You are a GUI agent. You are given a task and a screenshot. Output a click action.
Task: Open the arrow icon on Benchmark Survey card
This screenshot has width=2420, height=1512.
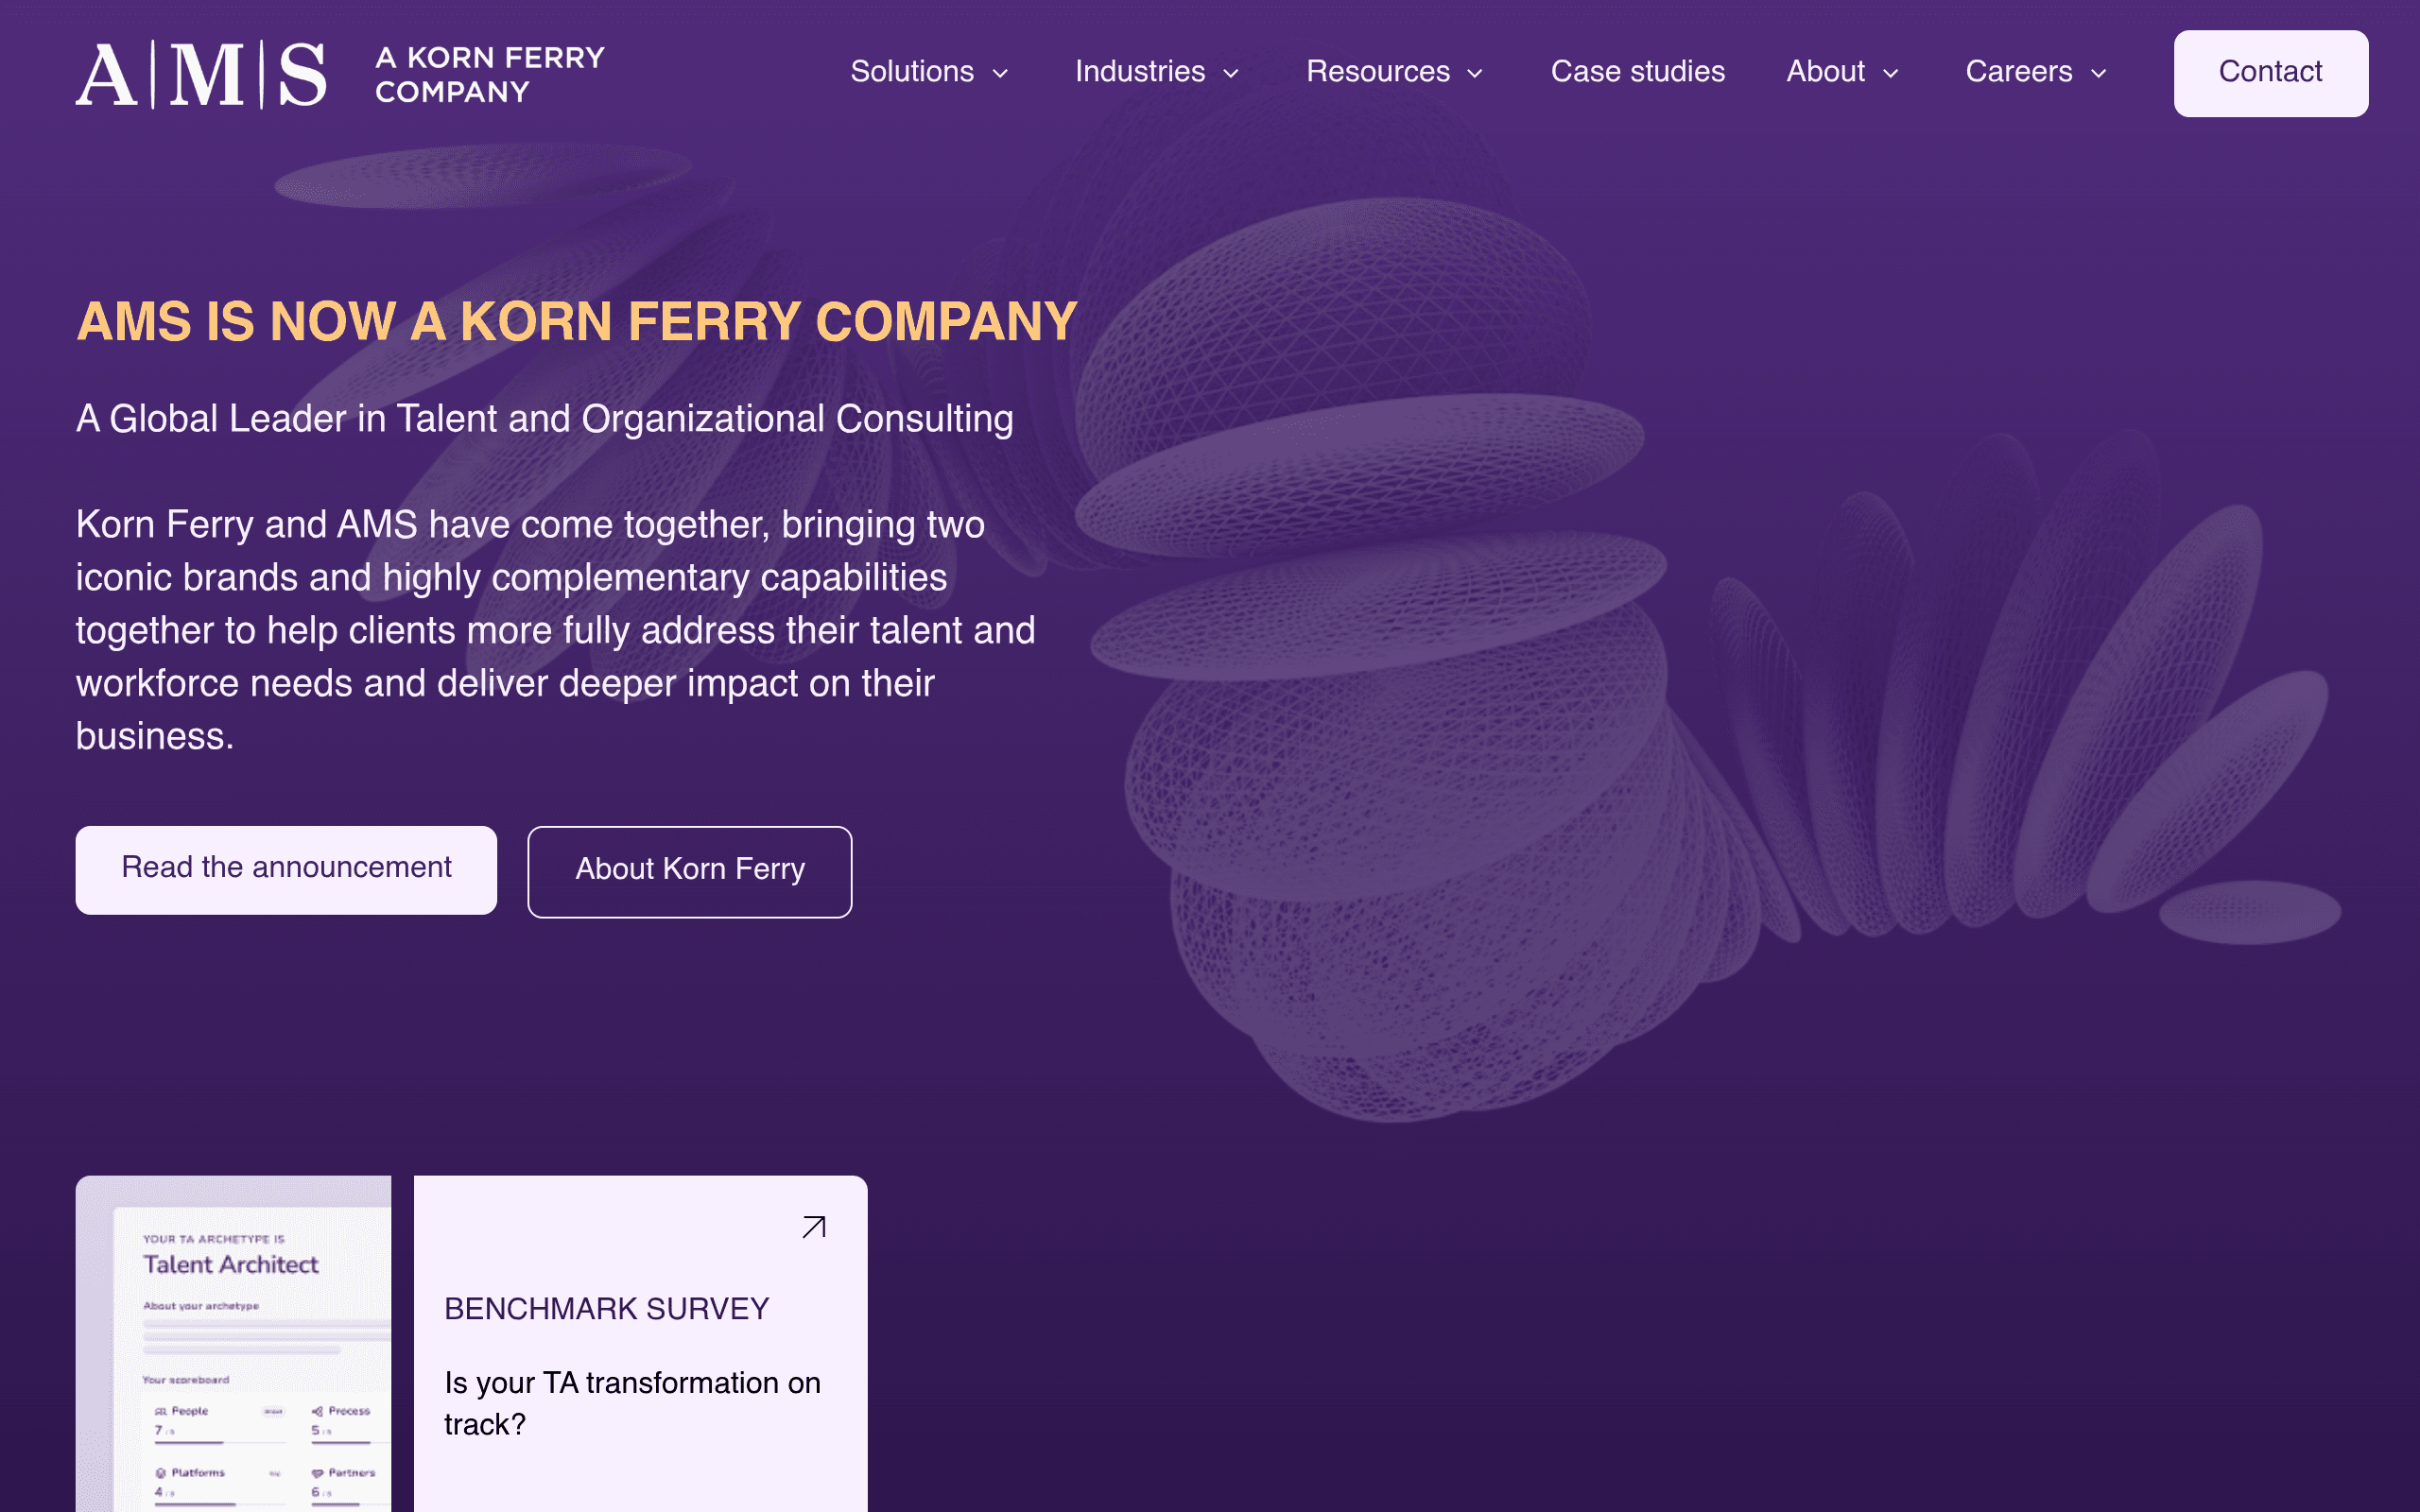[814, 1227]
